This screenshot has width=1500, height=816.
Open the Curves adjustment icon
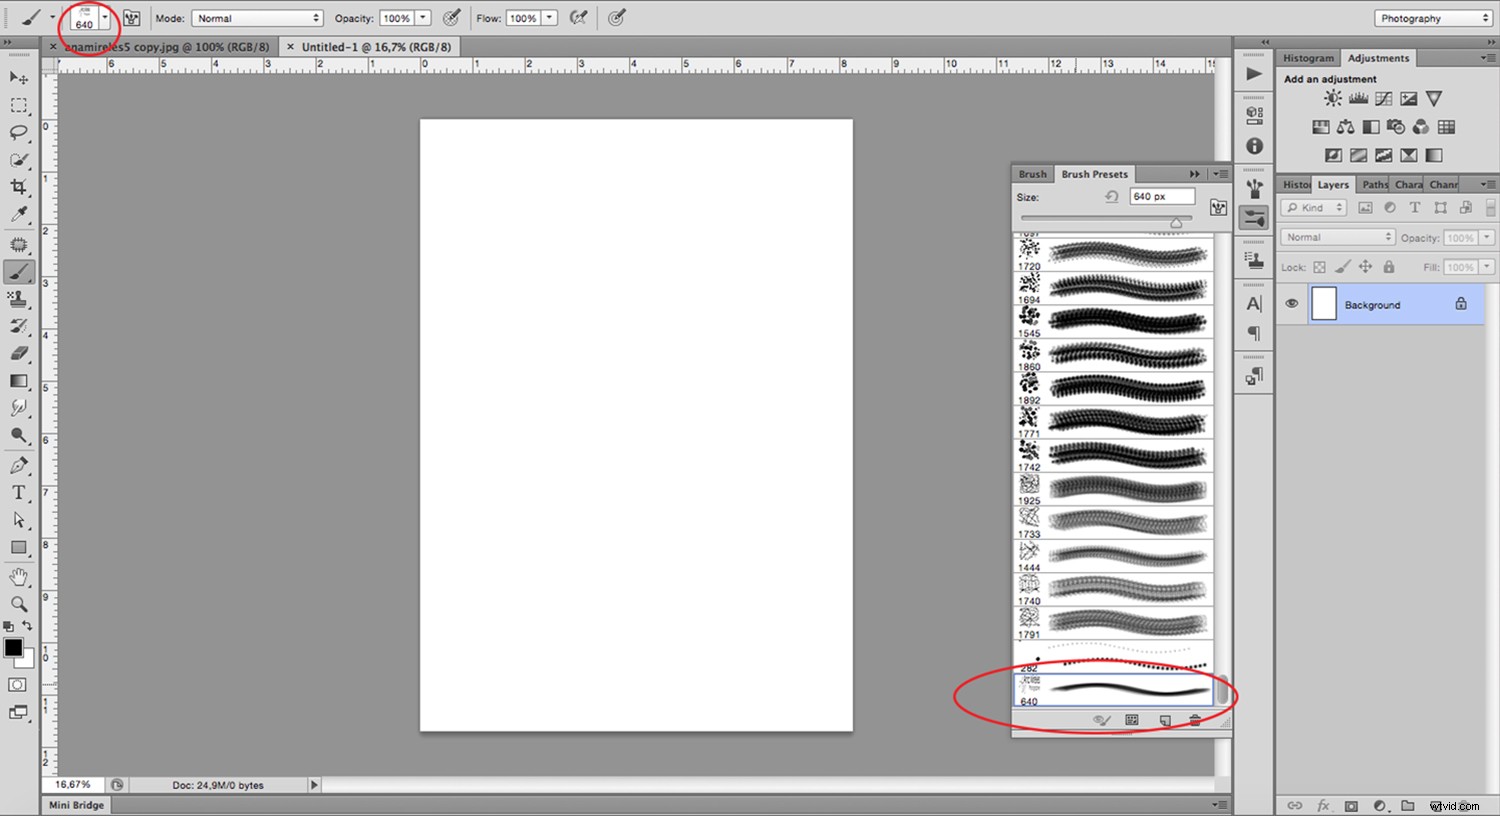pyautogui.click(x=1383, y=98)
